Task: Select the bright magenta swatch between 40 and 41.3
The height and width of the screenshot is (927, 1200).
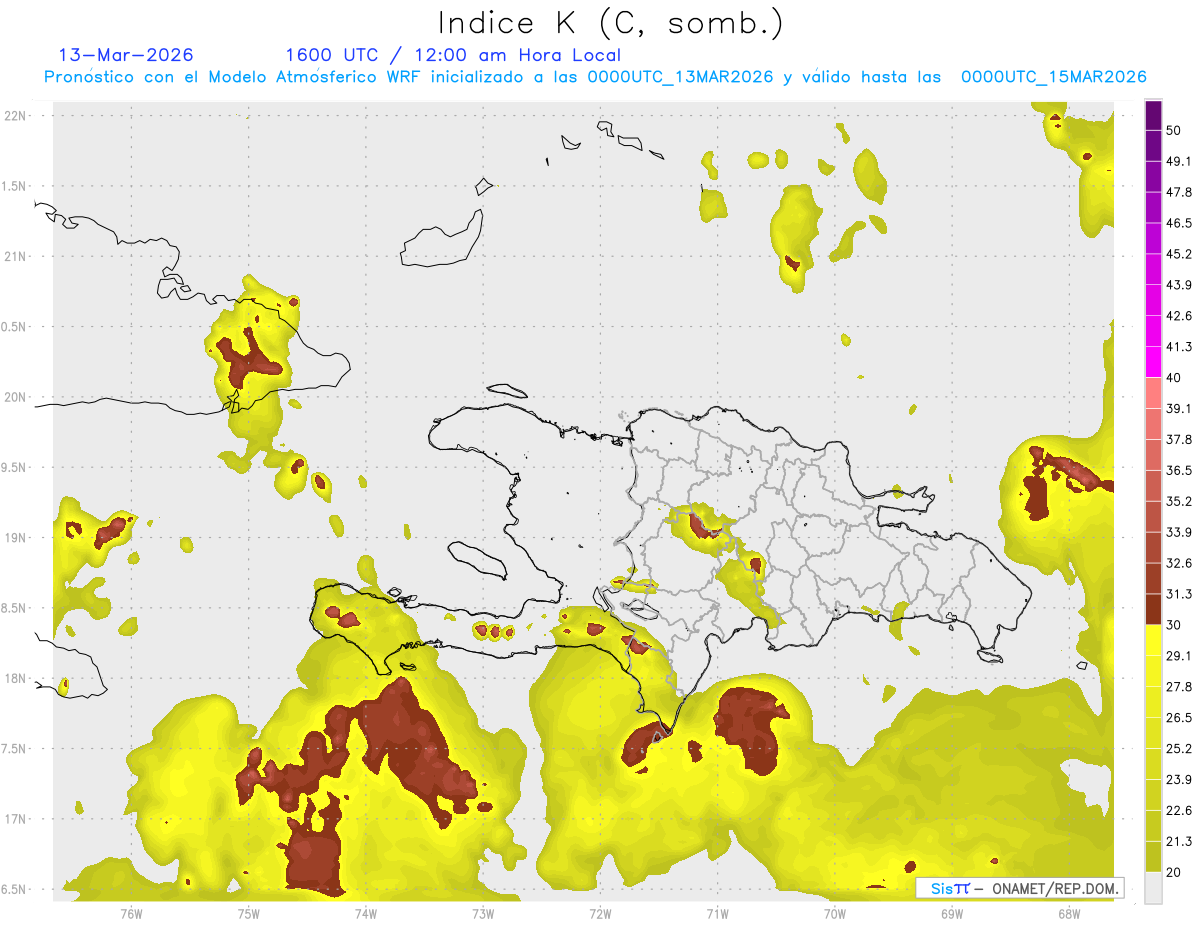Action: 1153,362
